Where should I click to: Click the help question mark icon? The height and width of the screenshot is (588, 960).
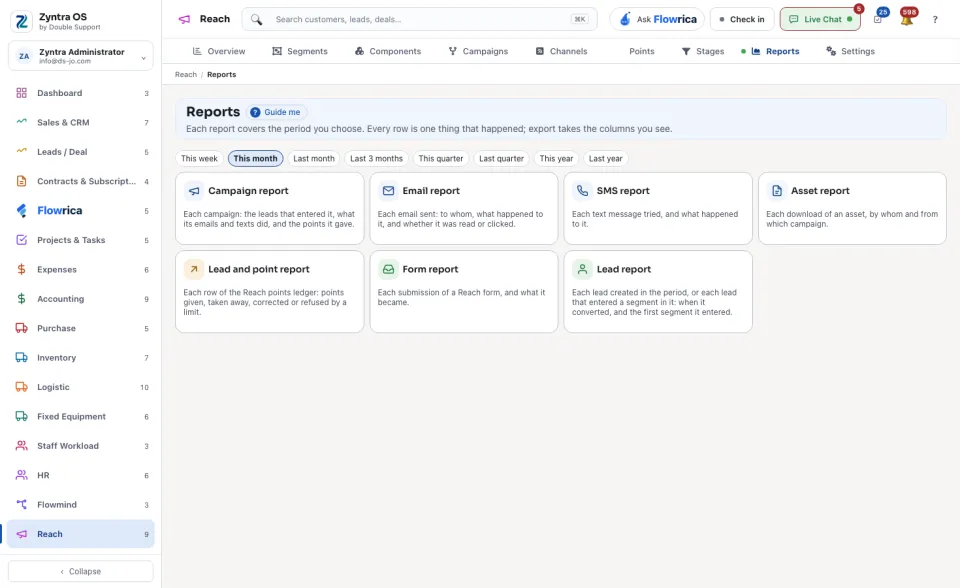point(935,20)
